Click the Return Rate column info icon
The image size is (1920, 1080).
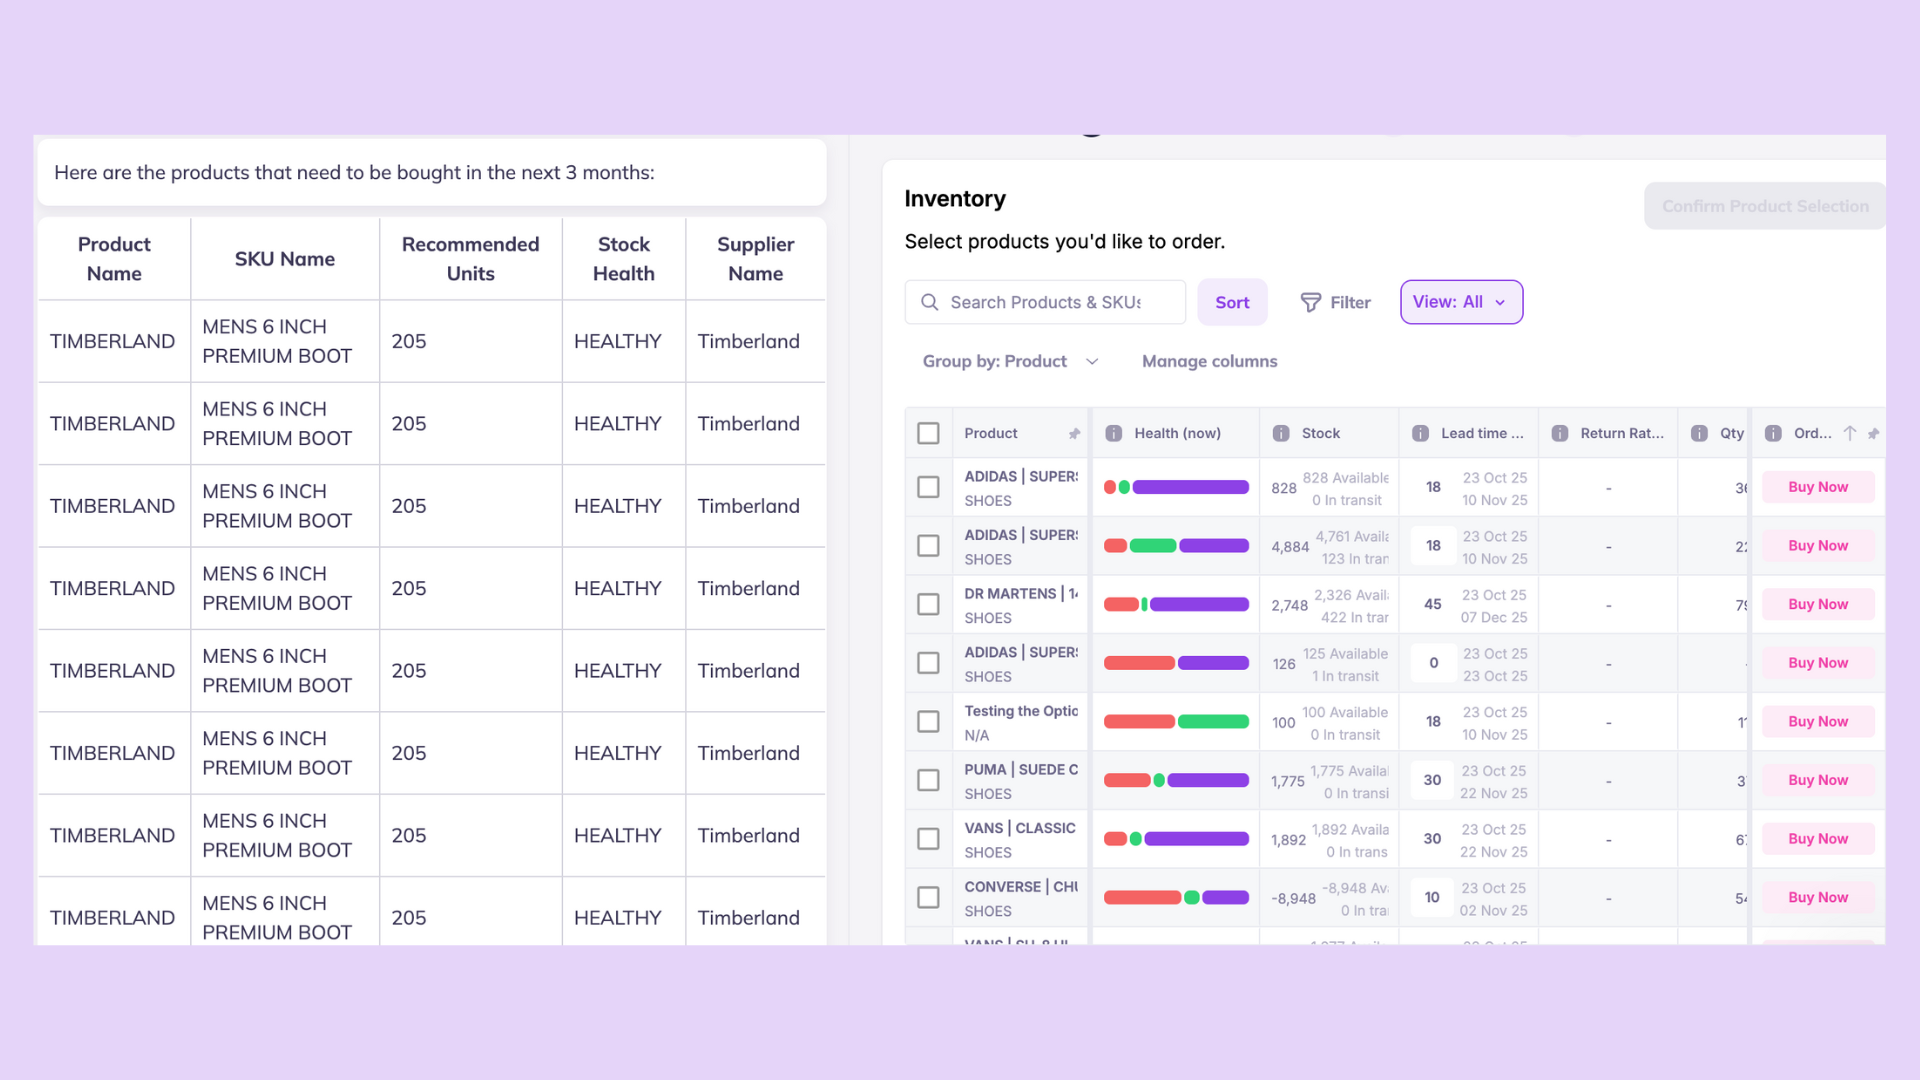tap(1559, 433)
